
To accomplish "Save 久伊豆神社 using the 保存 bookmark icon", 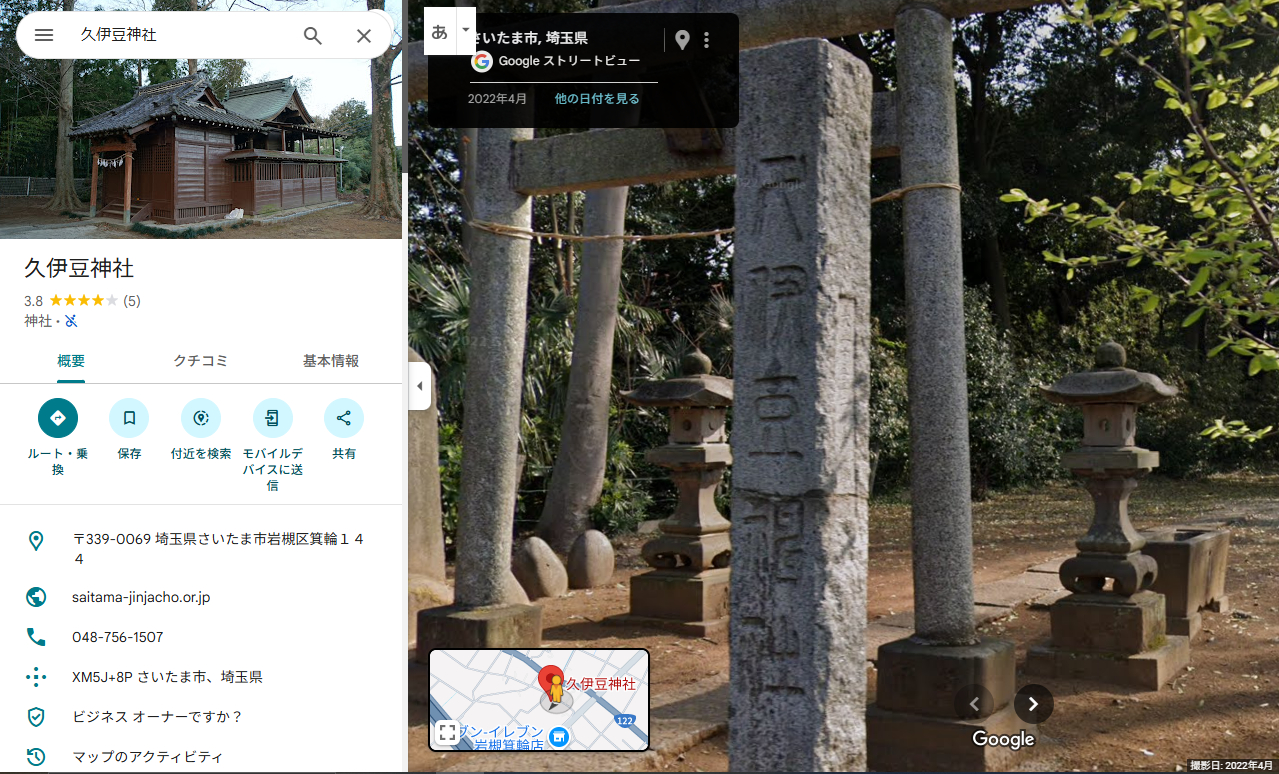I will (x=129, y=418).
